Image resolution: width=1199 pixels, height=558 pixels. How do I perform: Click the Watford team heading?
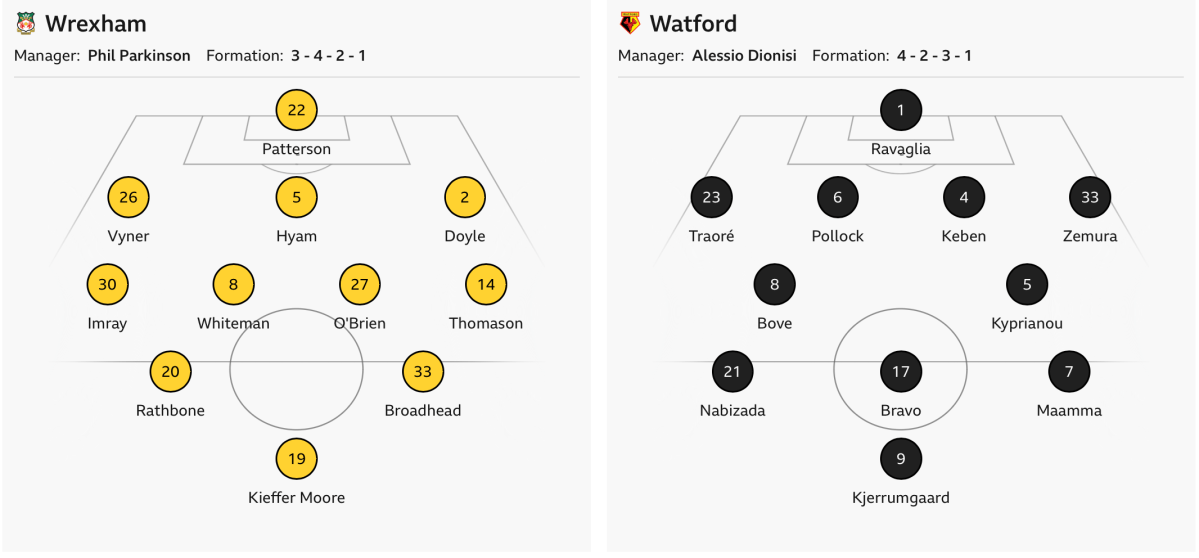pos(693,24)
